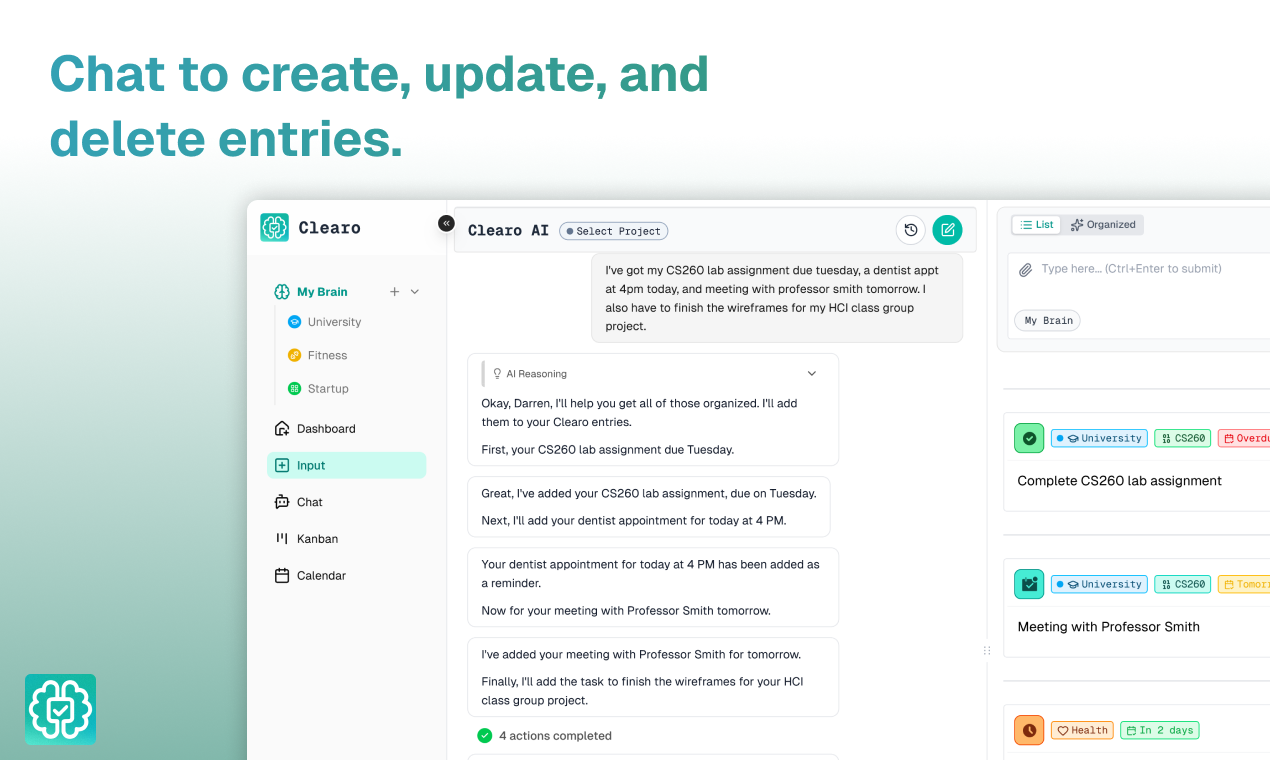This screenshot has width=1270, height=760.
Task: Click the orange clock status icon on Health entry
Action: click(x=1029, y=730)
